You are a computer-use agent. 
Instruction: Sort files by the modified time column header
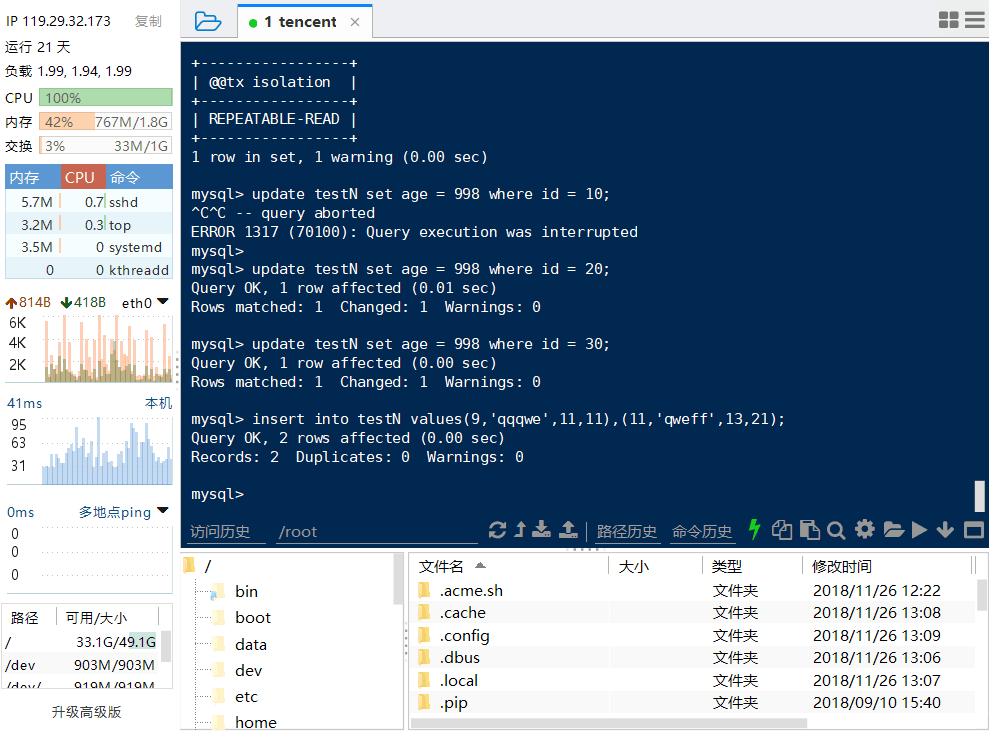[887, 566]
